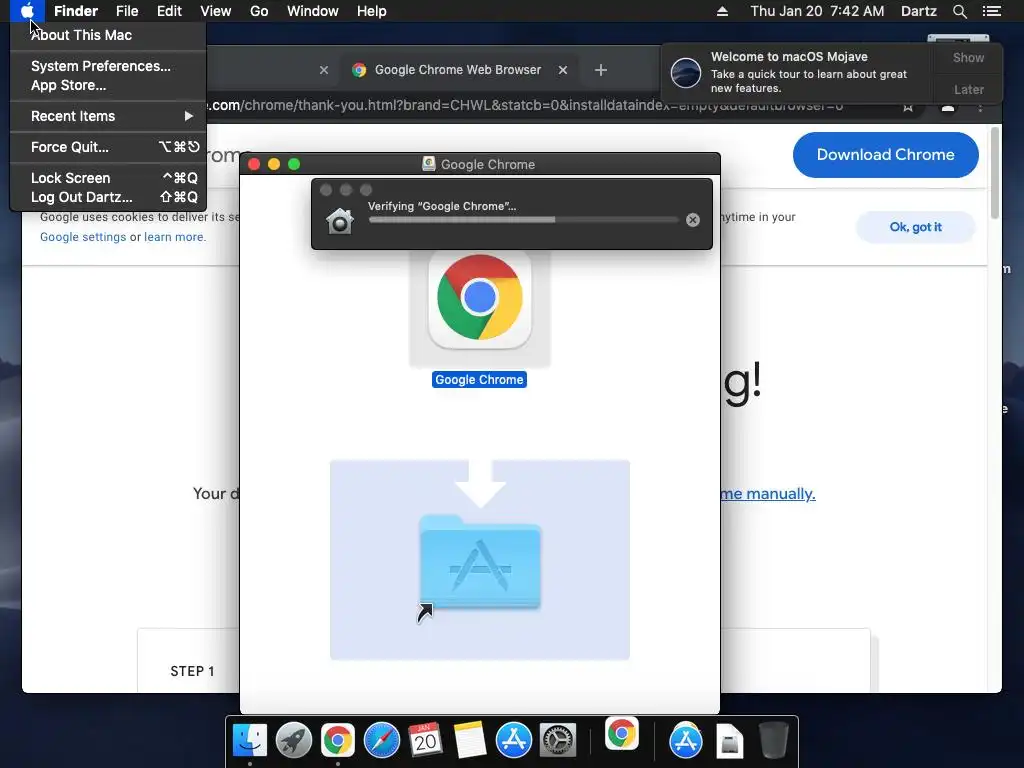Click the STEP 1 text on page
Screen dimensions: 1024x768
tap(192, 671)
